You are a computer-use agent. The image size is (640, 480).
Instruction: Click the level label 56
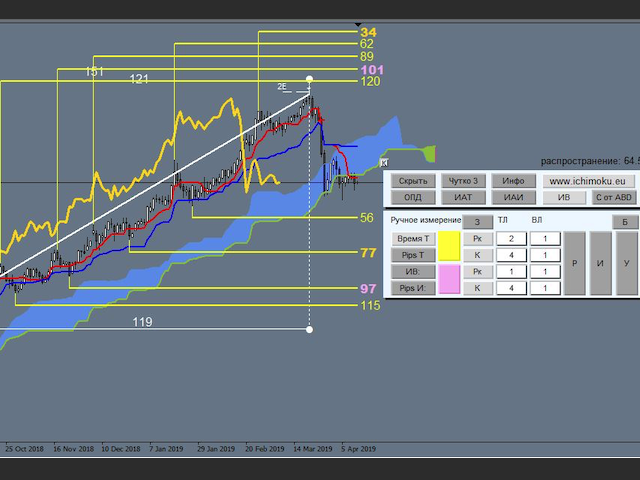(367, 218)
